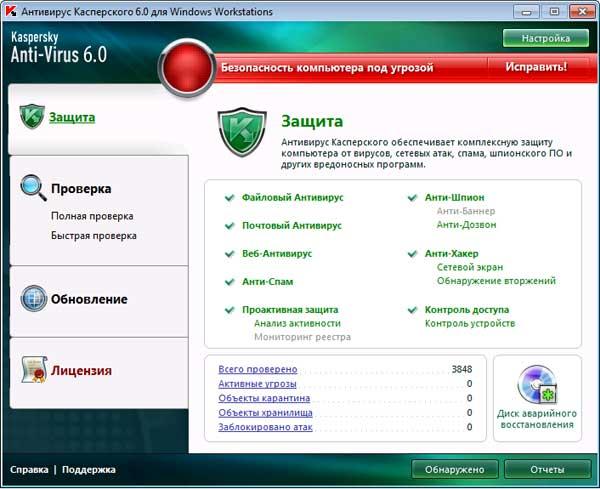Select disabled Анти-Баннер subcomponent
This screenshot has height=489, width=600.
(466, 211)
